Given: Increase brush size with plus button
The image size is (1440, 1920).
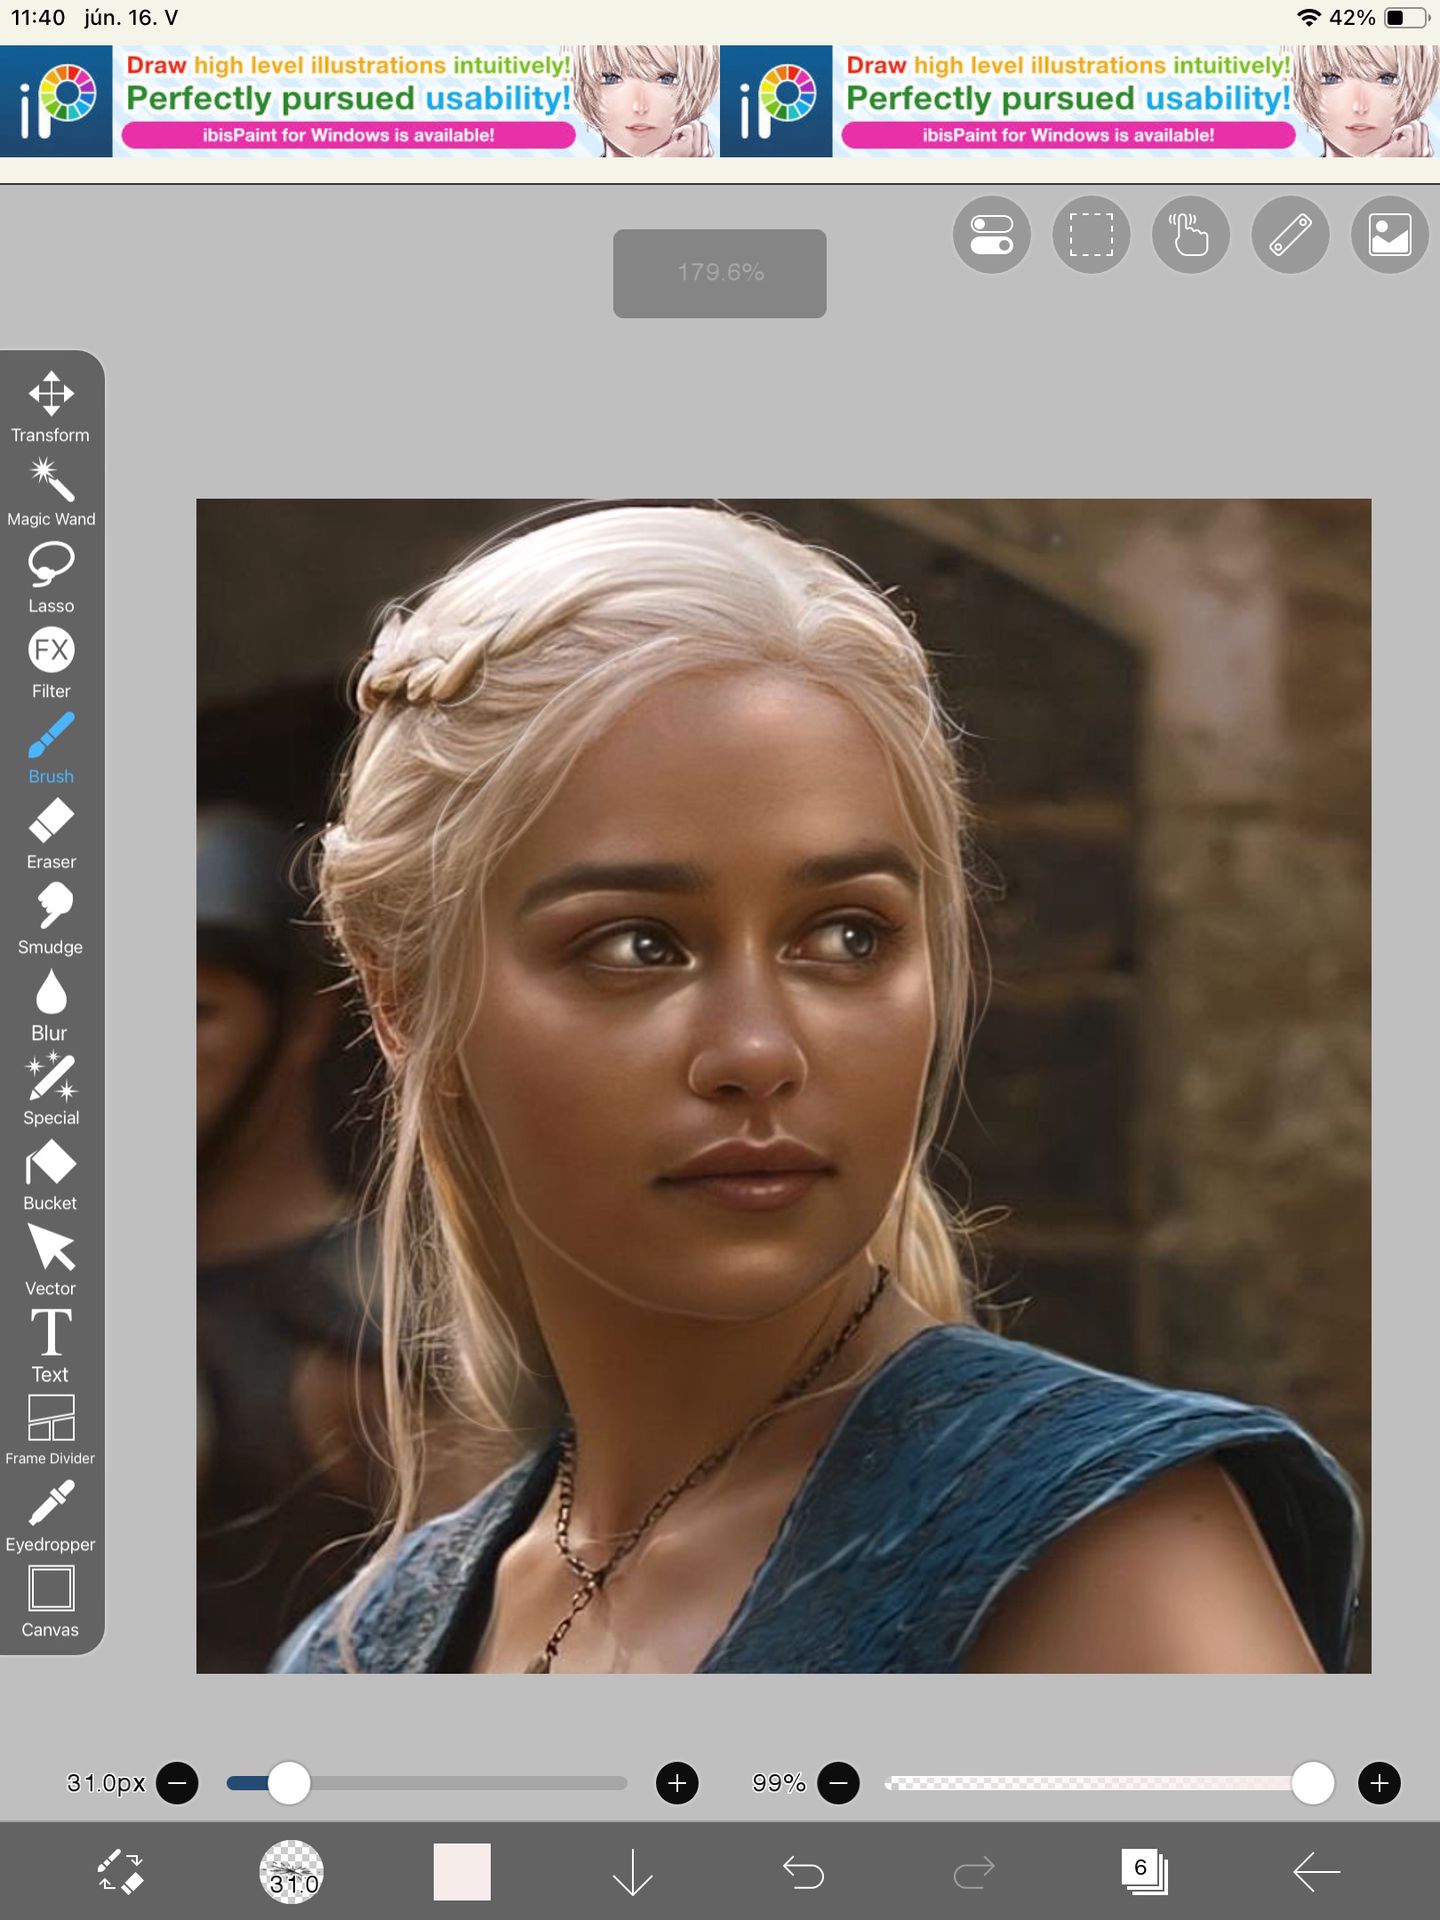Looking at the screenshot, I should 677,1783.
